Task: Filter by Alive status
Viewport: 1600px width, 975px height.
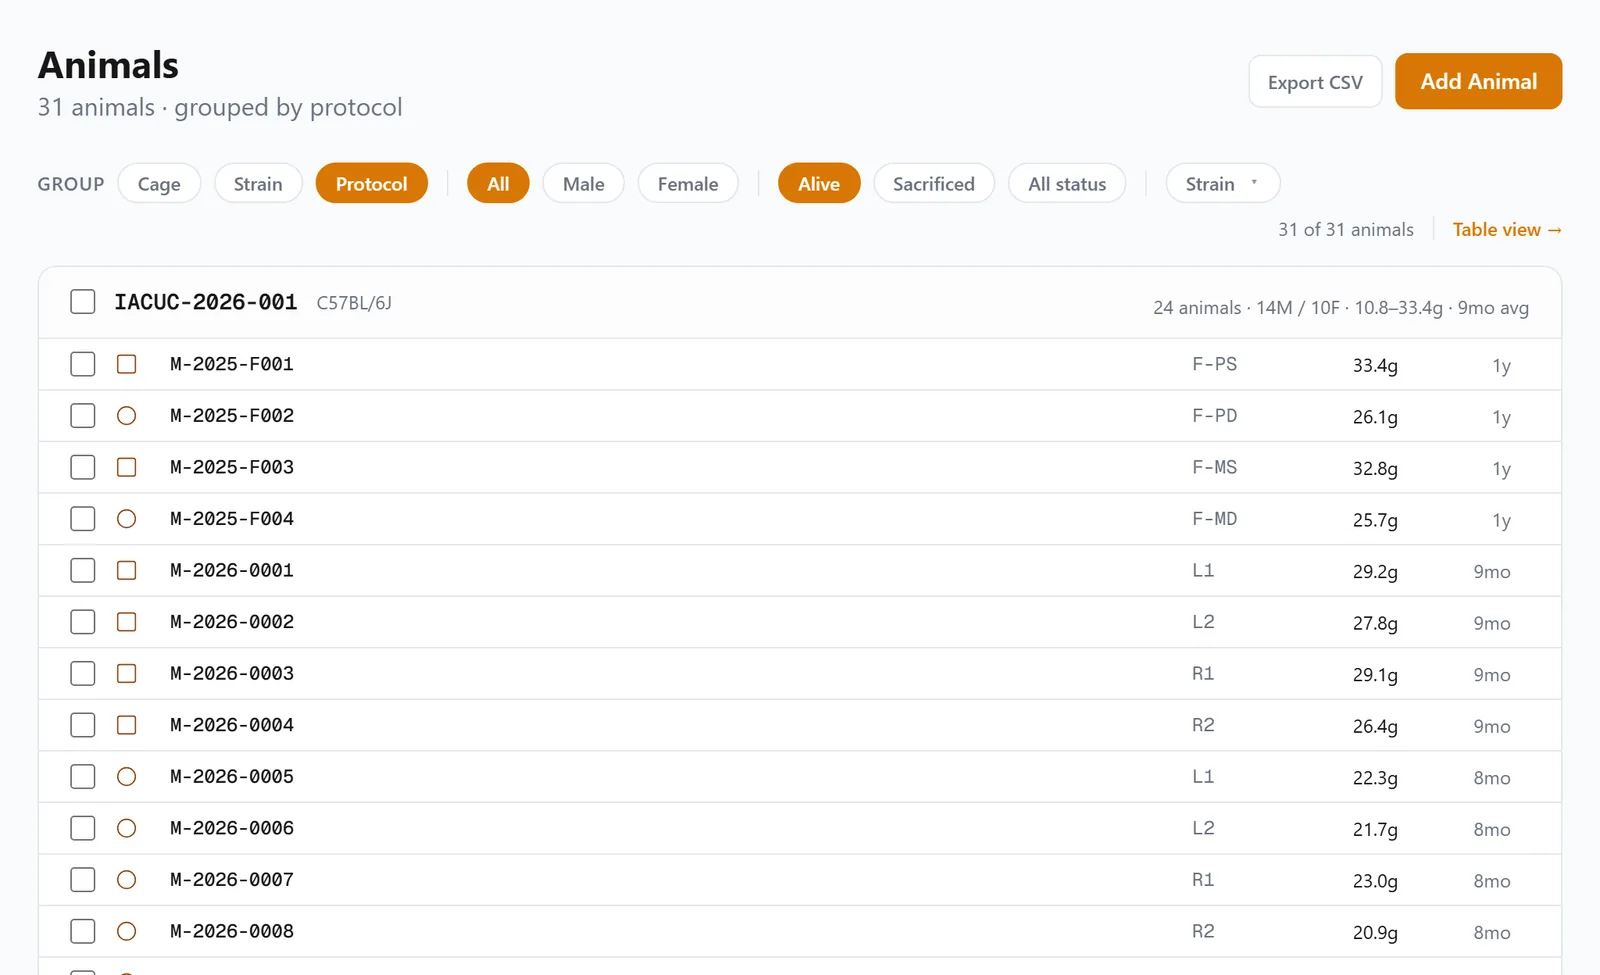Action: coord(819,183)
